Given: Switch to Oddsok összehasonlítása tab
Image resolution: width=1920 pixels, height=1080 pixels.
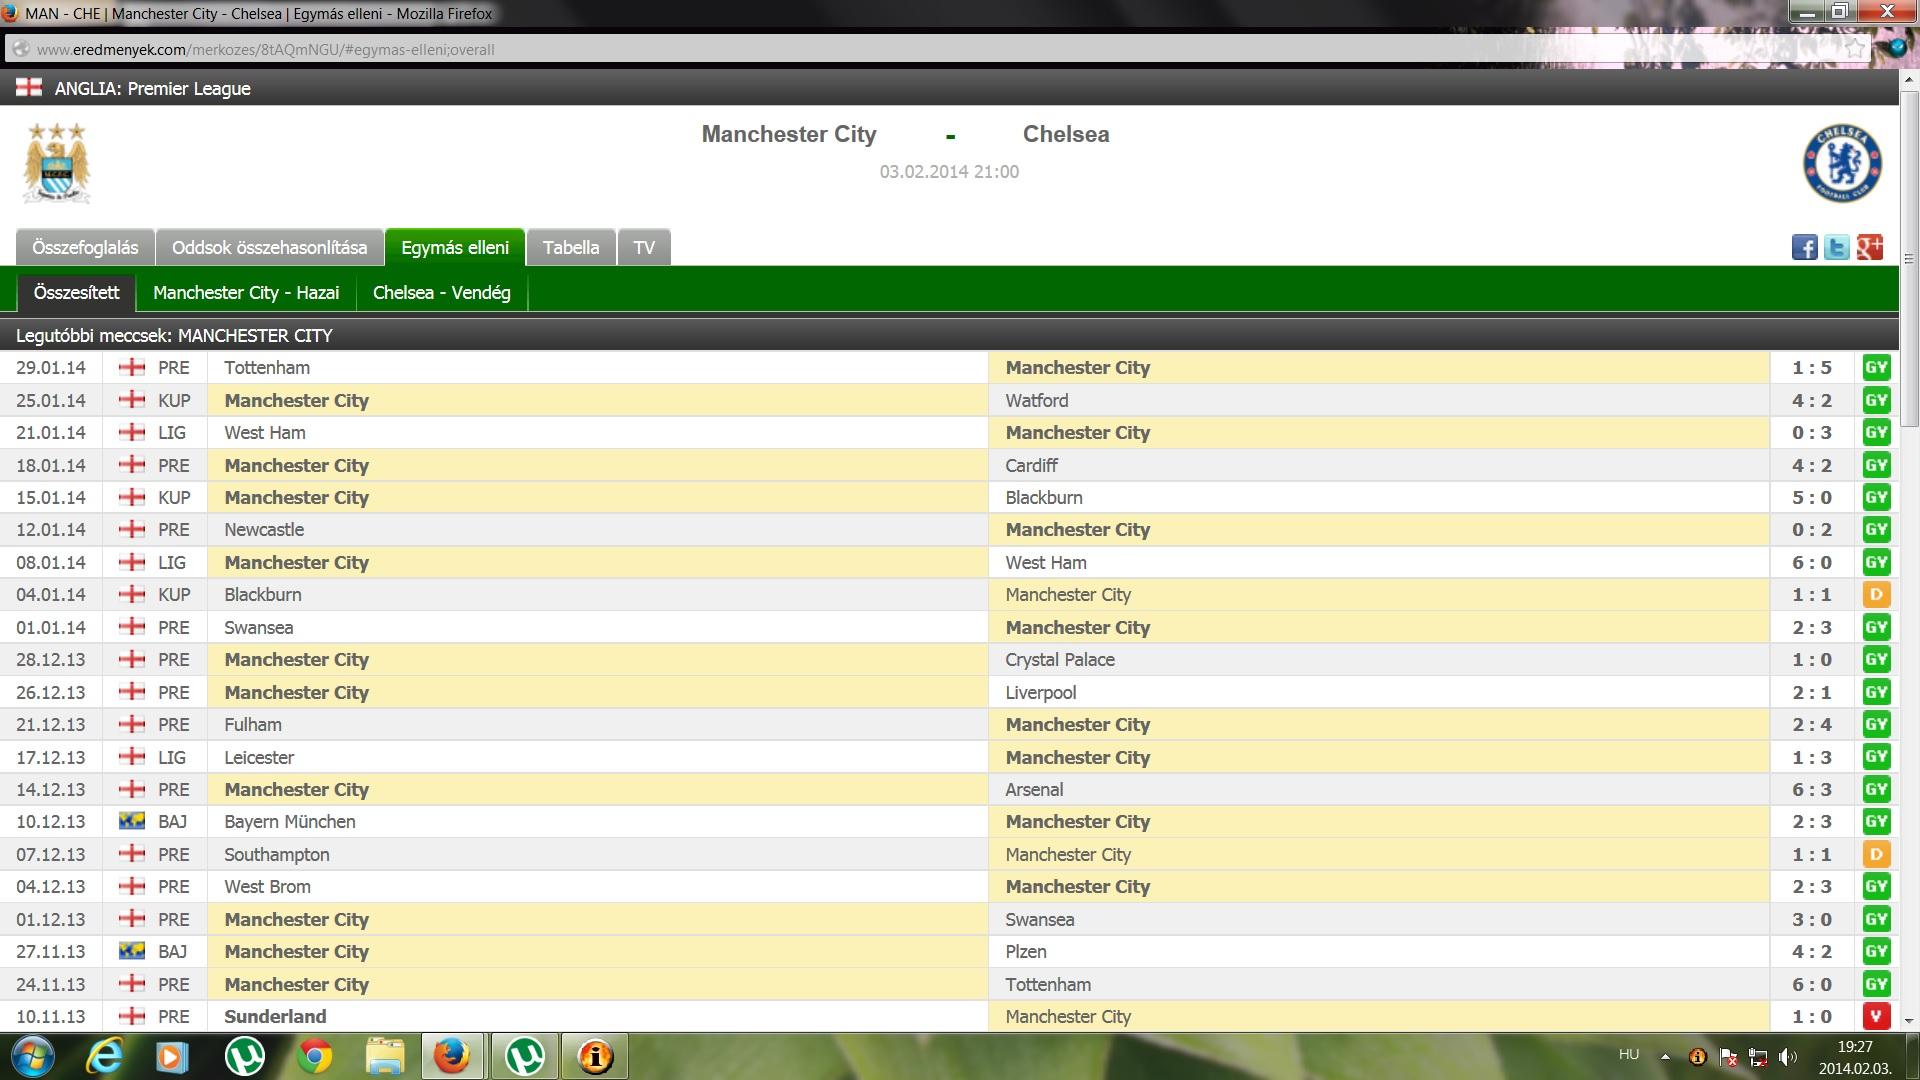Looking at the screenshot, I should [x=269, y=247].
